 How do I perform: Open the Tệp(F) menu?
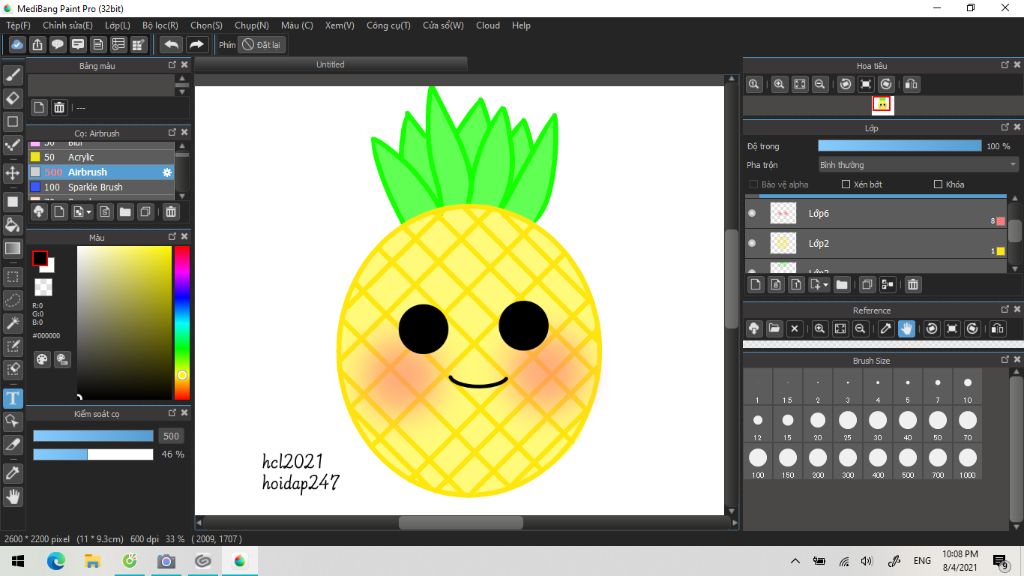[18, 25]
